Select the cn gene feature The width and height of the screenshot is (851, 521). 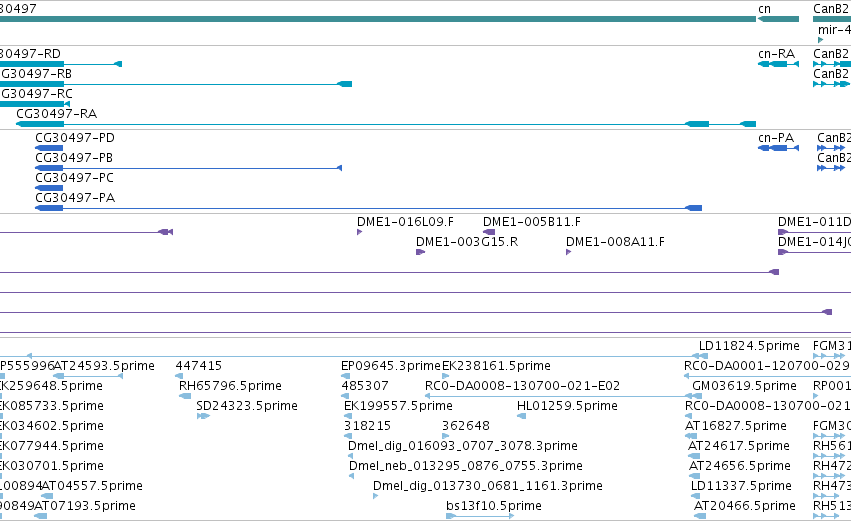pos(778,19)
